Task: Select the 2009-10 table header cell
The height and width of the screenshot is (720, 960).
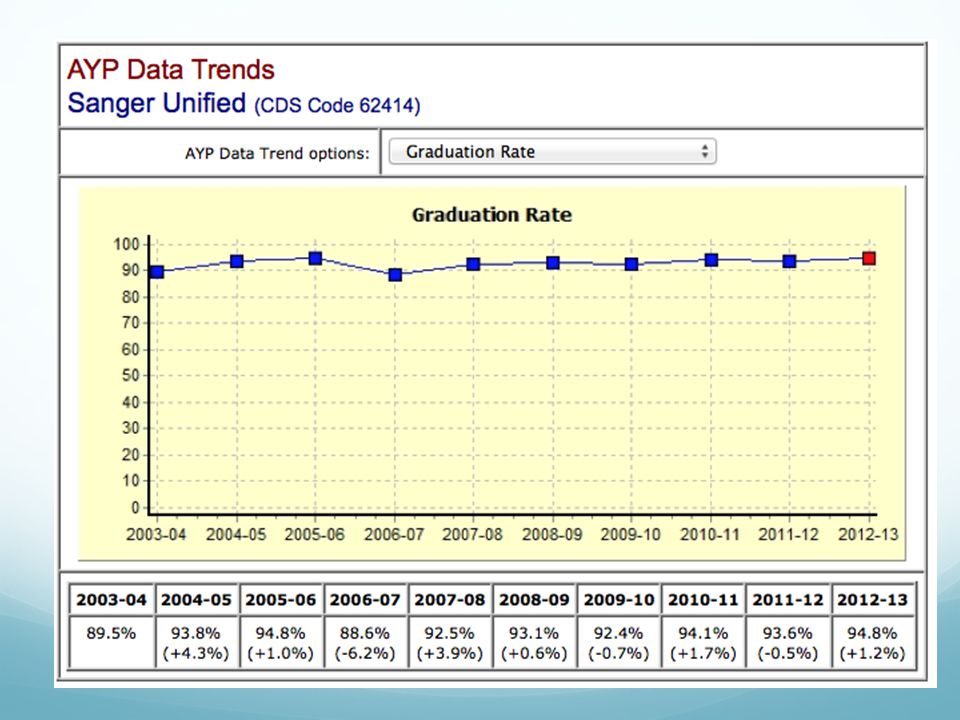Action: point(618,599)
